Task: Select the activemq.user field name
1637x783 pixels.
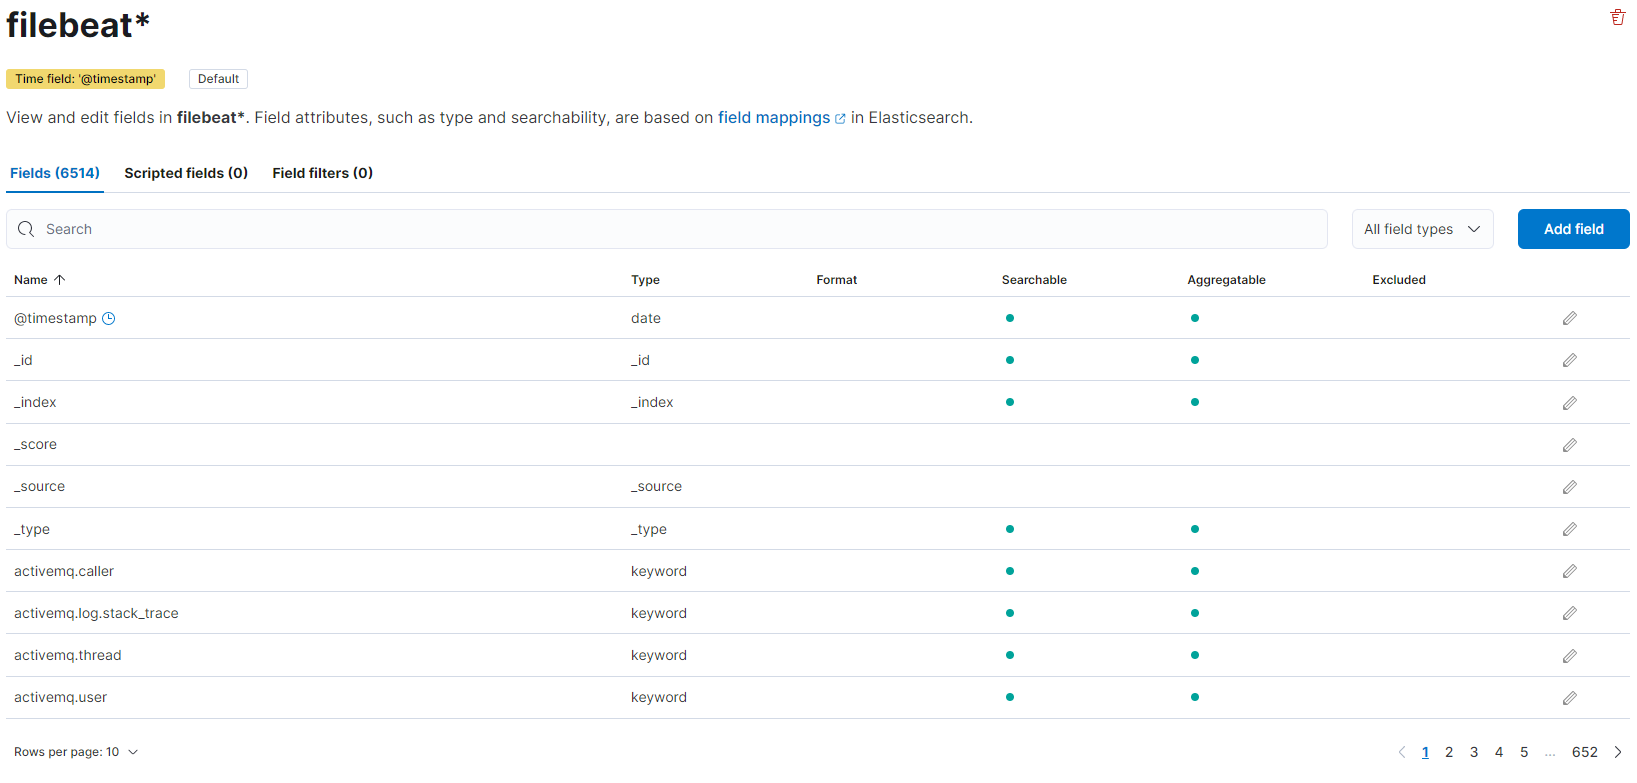Action: [60, 697]
